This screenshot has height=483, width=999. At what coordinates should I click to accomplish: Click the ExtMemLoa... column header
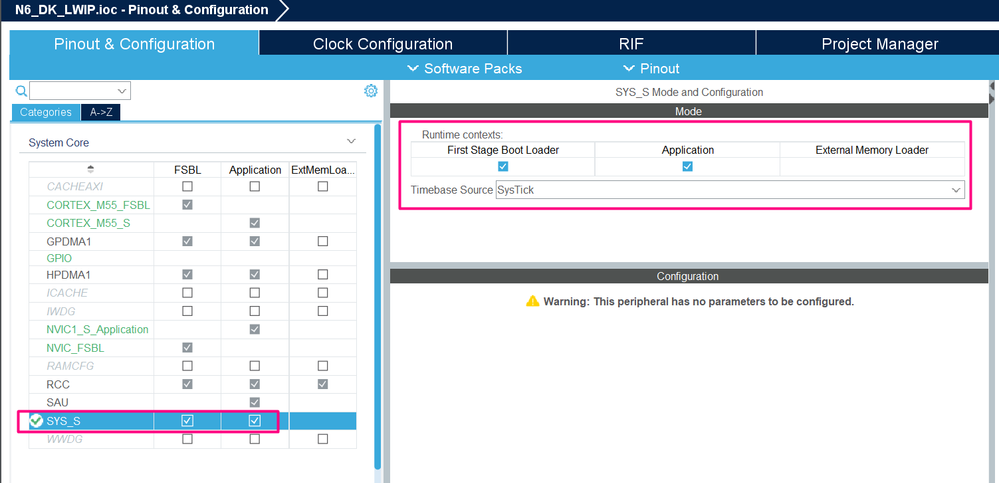(322, 170)
